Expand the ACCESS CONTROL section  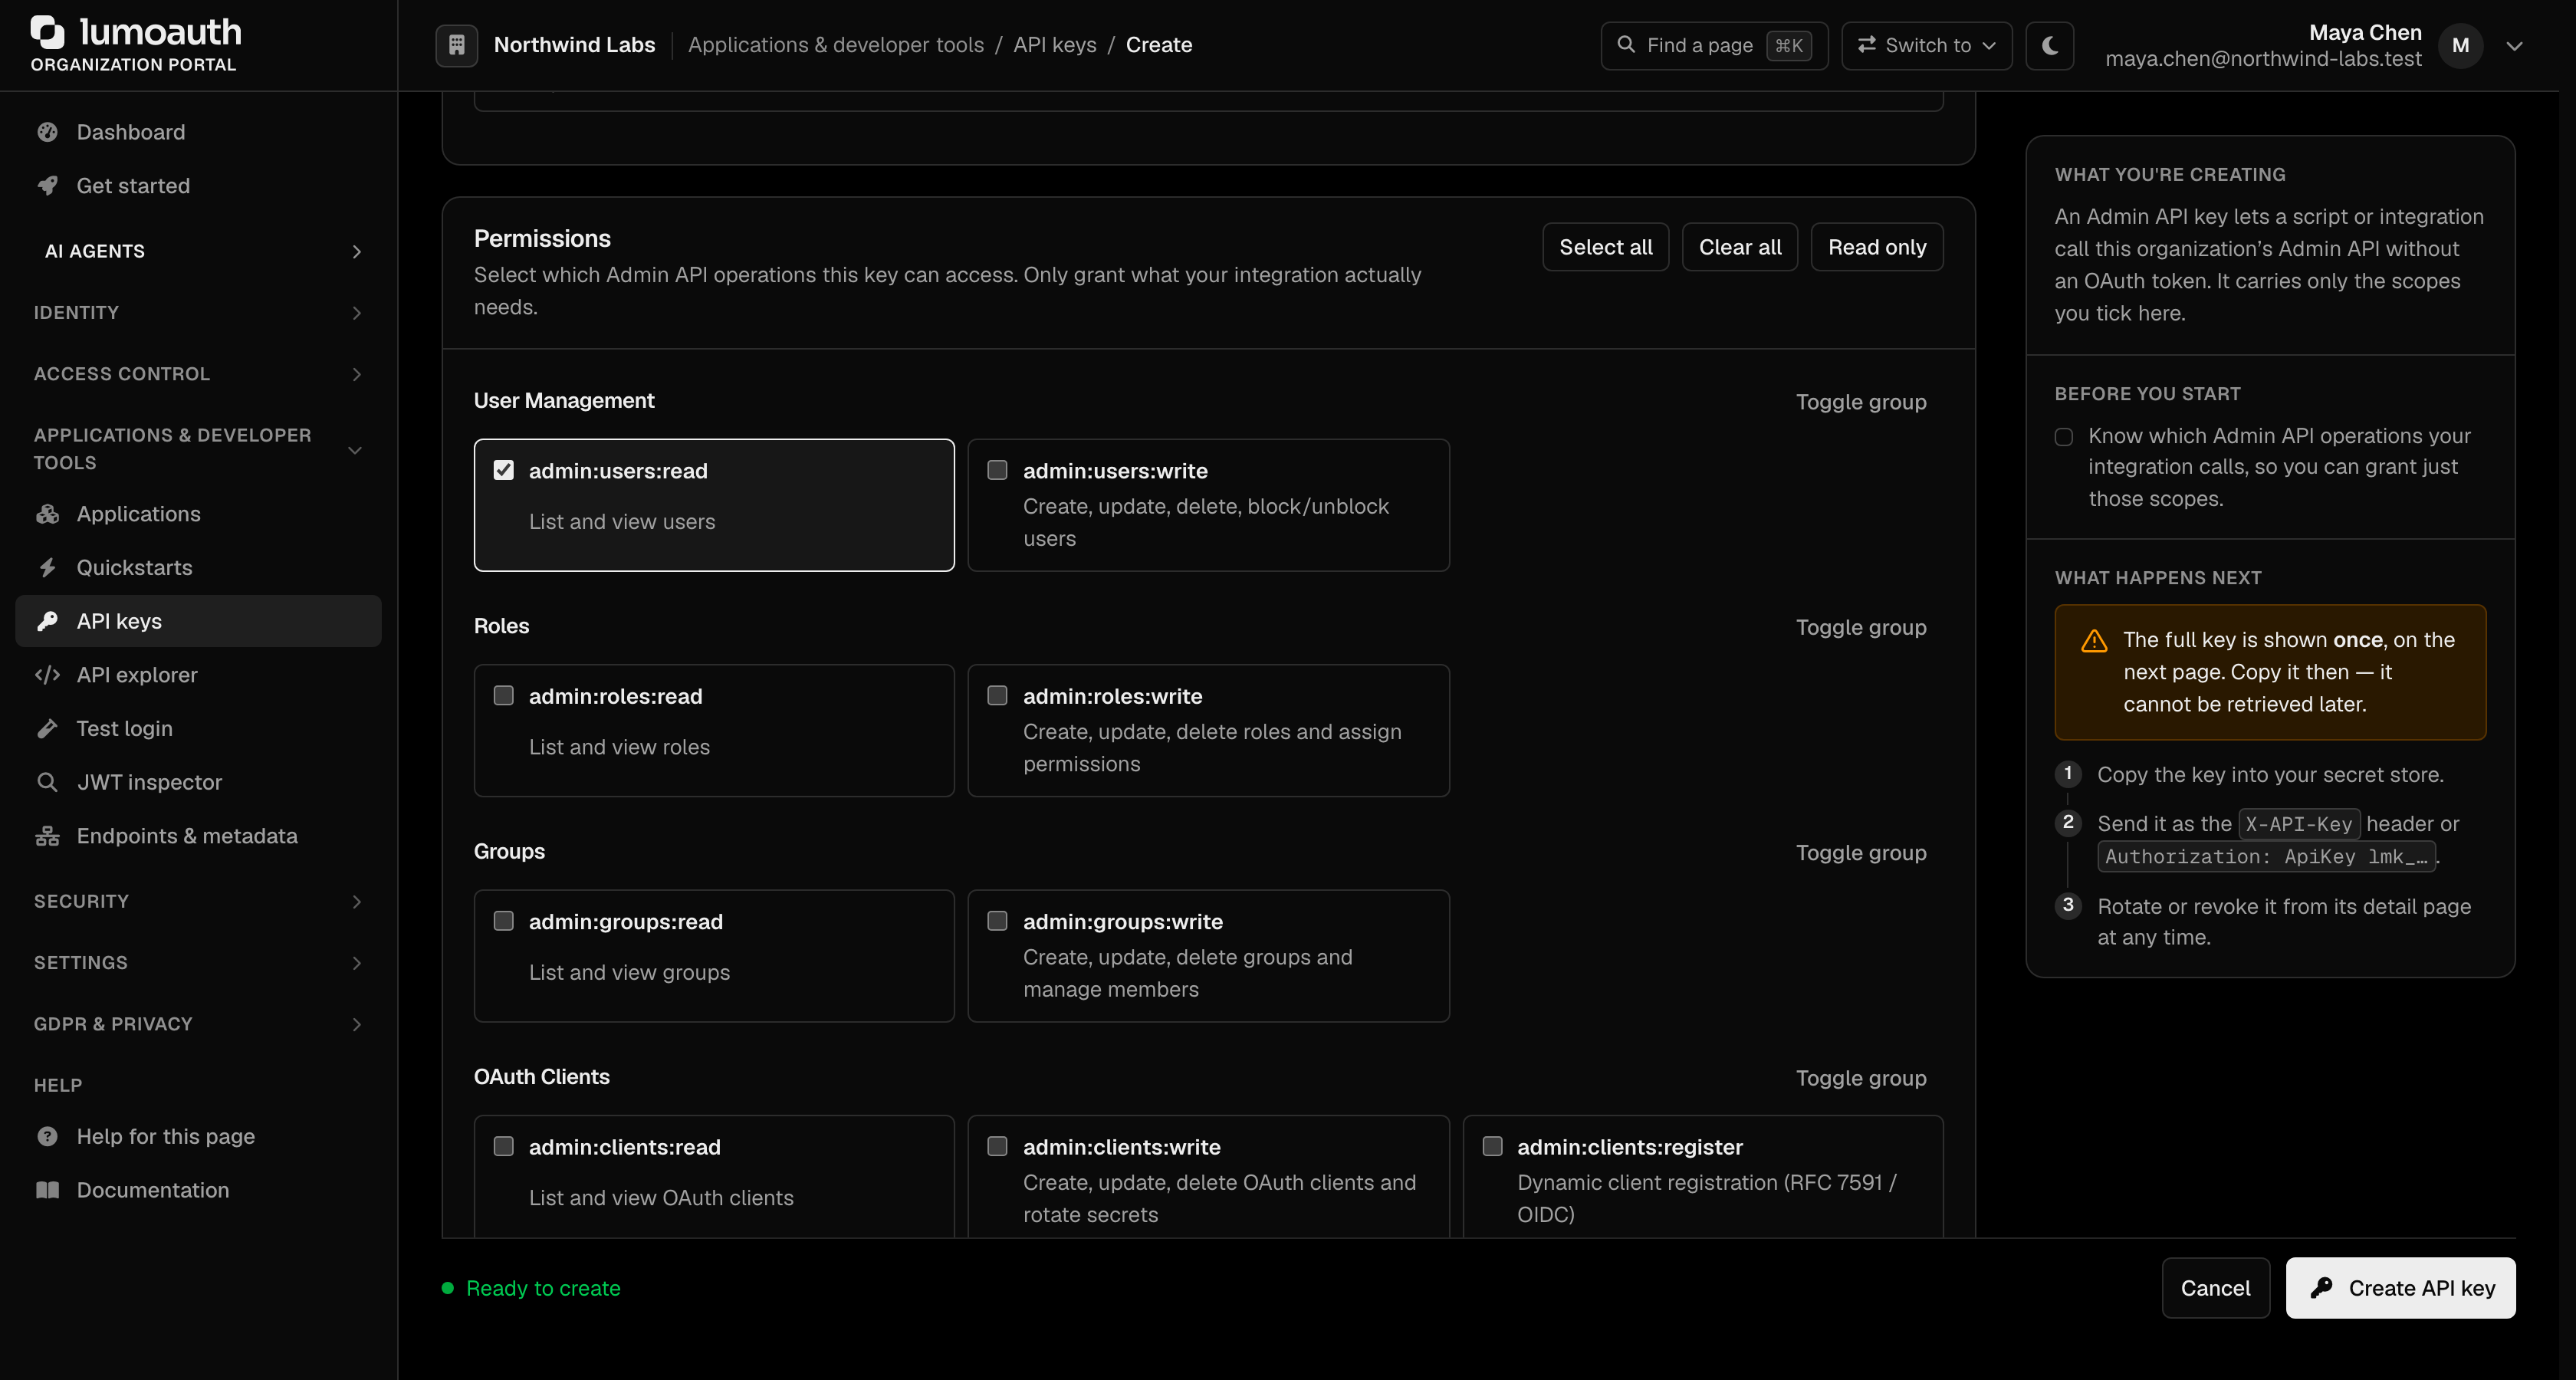(198, 374)
